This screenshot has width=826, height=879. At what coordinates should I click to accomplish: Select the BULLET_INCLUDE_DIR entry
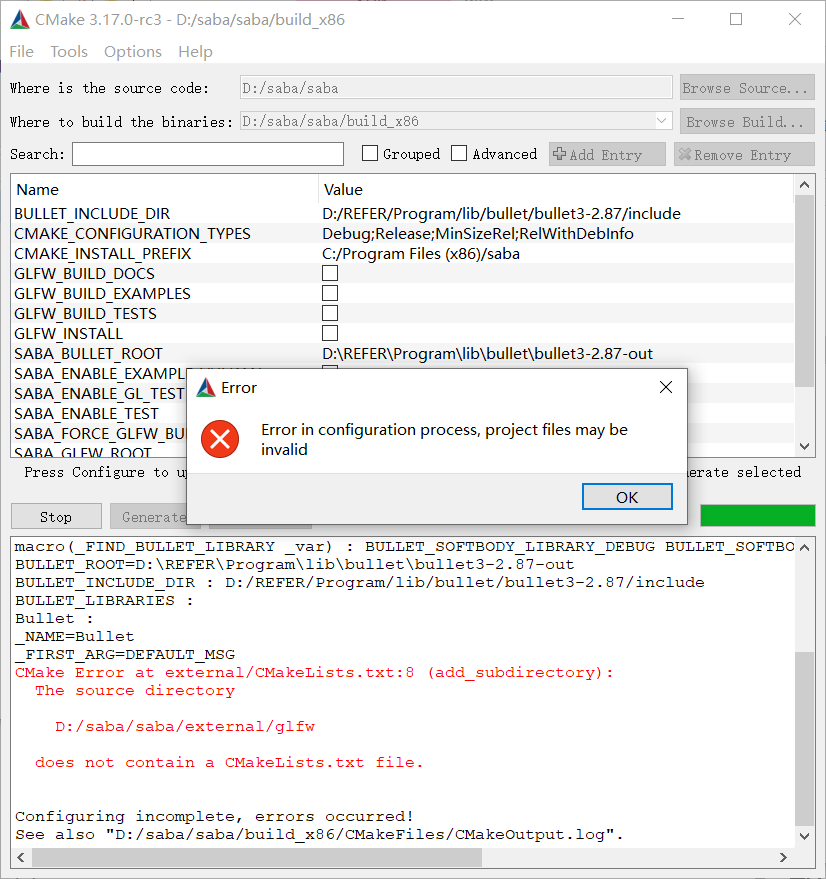pyautogui.click(x=92, y=214)
